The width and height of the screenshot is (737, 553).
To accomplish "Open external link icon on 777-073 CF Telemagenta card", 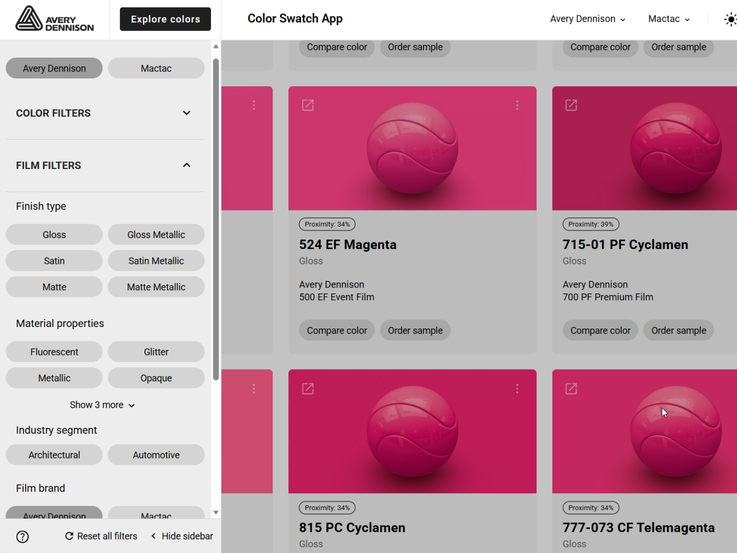I will 571,389.
